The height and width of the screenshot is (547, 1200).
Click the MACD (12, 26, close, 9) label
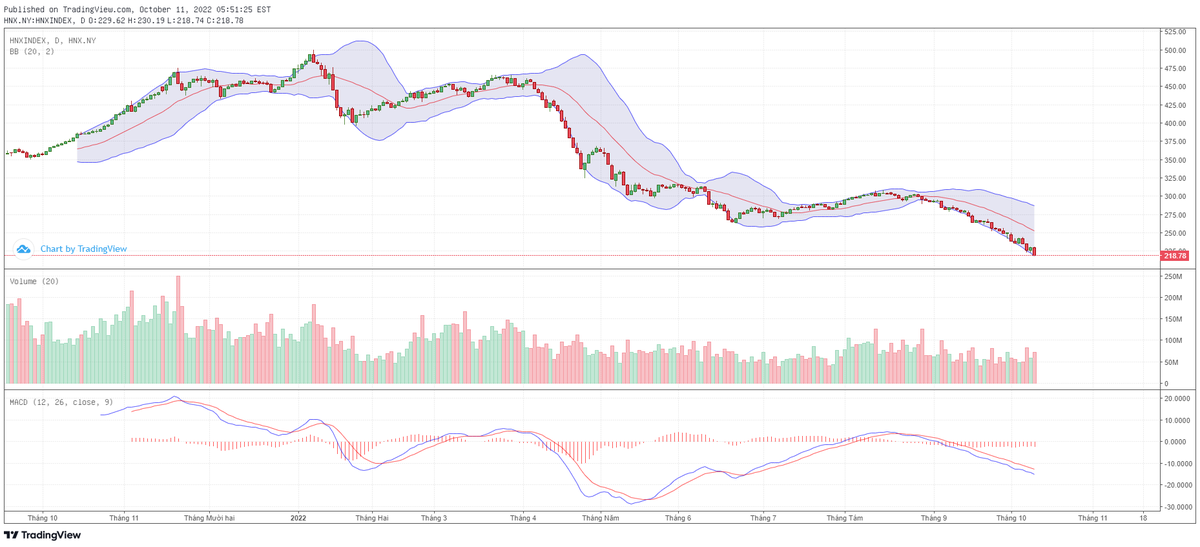coord(61,402)
